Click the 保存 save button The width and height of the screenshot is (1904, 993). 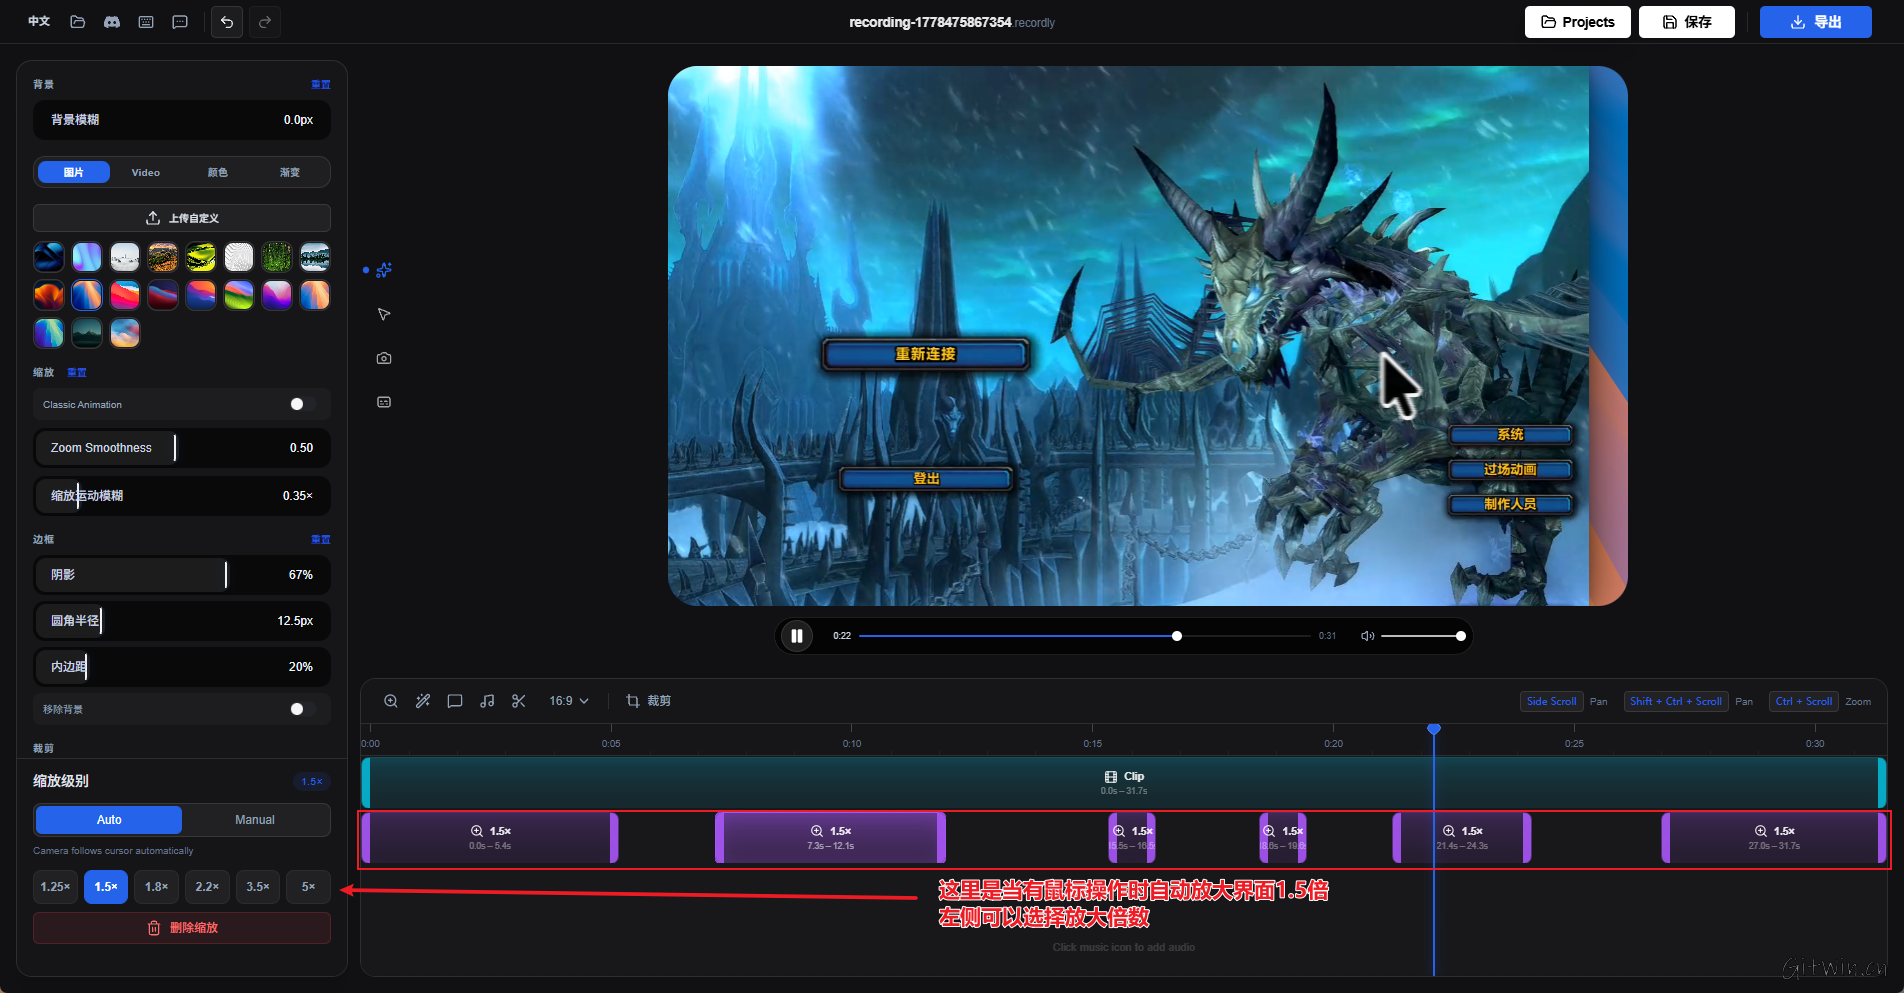pos(1687,22)
